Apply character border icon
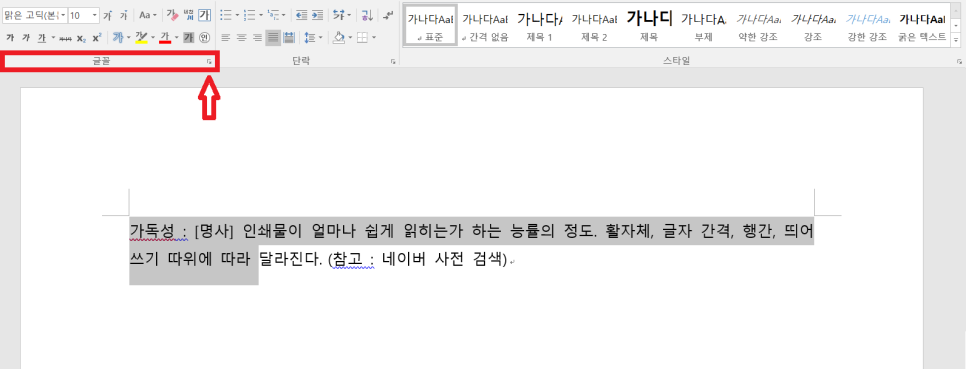Viewport: 966px width, 369px height. (205, 15)
